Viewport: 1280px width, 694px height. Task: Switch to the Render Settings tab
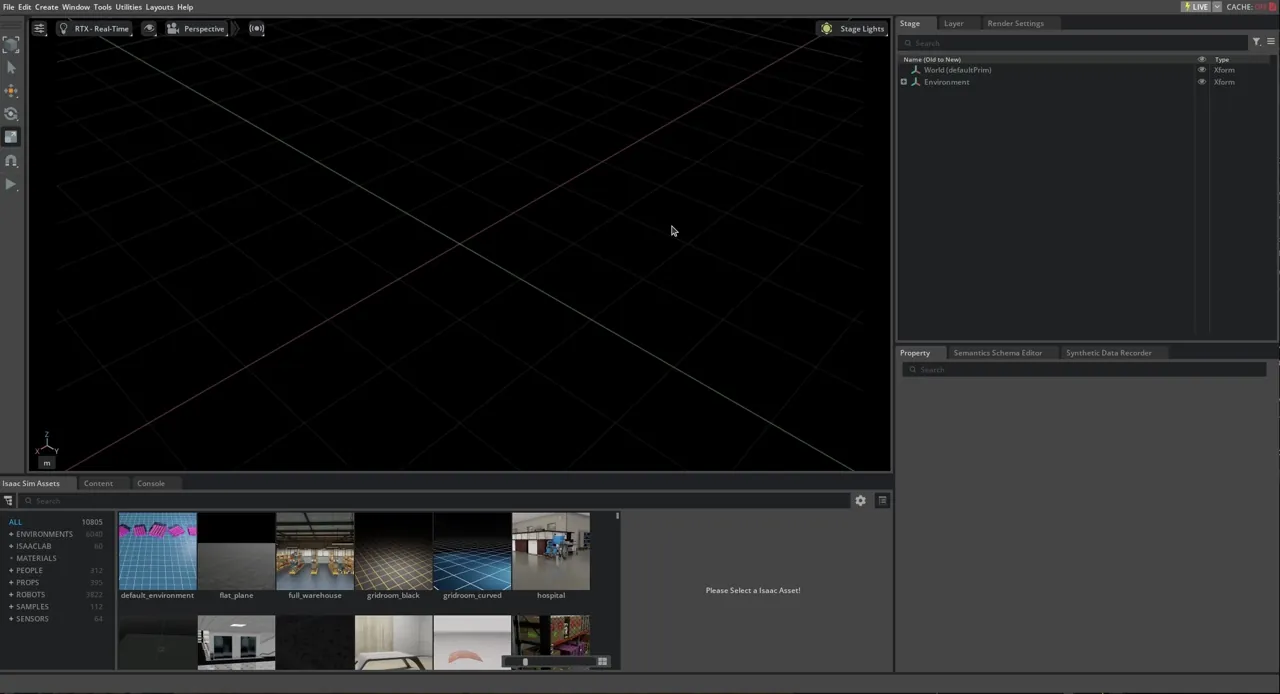1015,23
